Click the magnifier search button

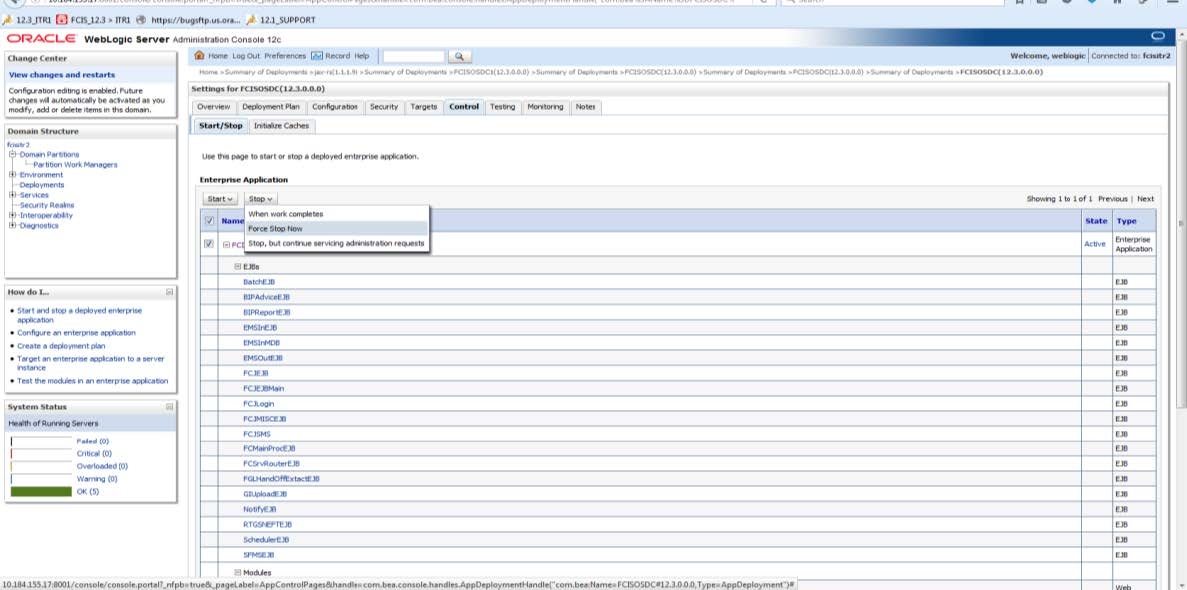click(x=460, y=57)
